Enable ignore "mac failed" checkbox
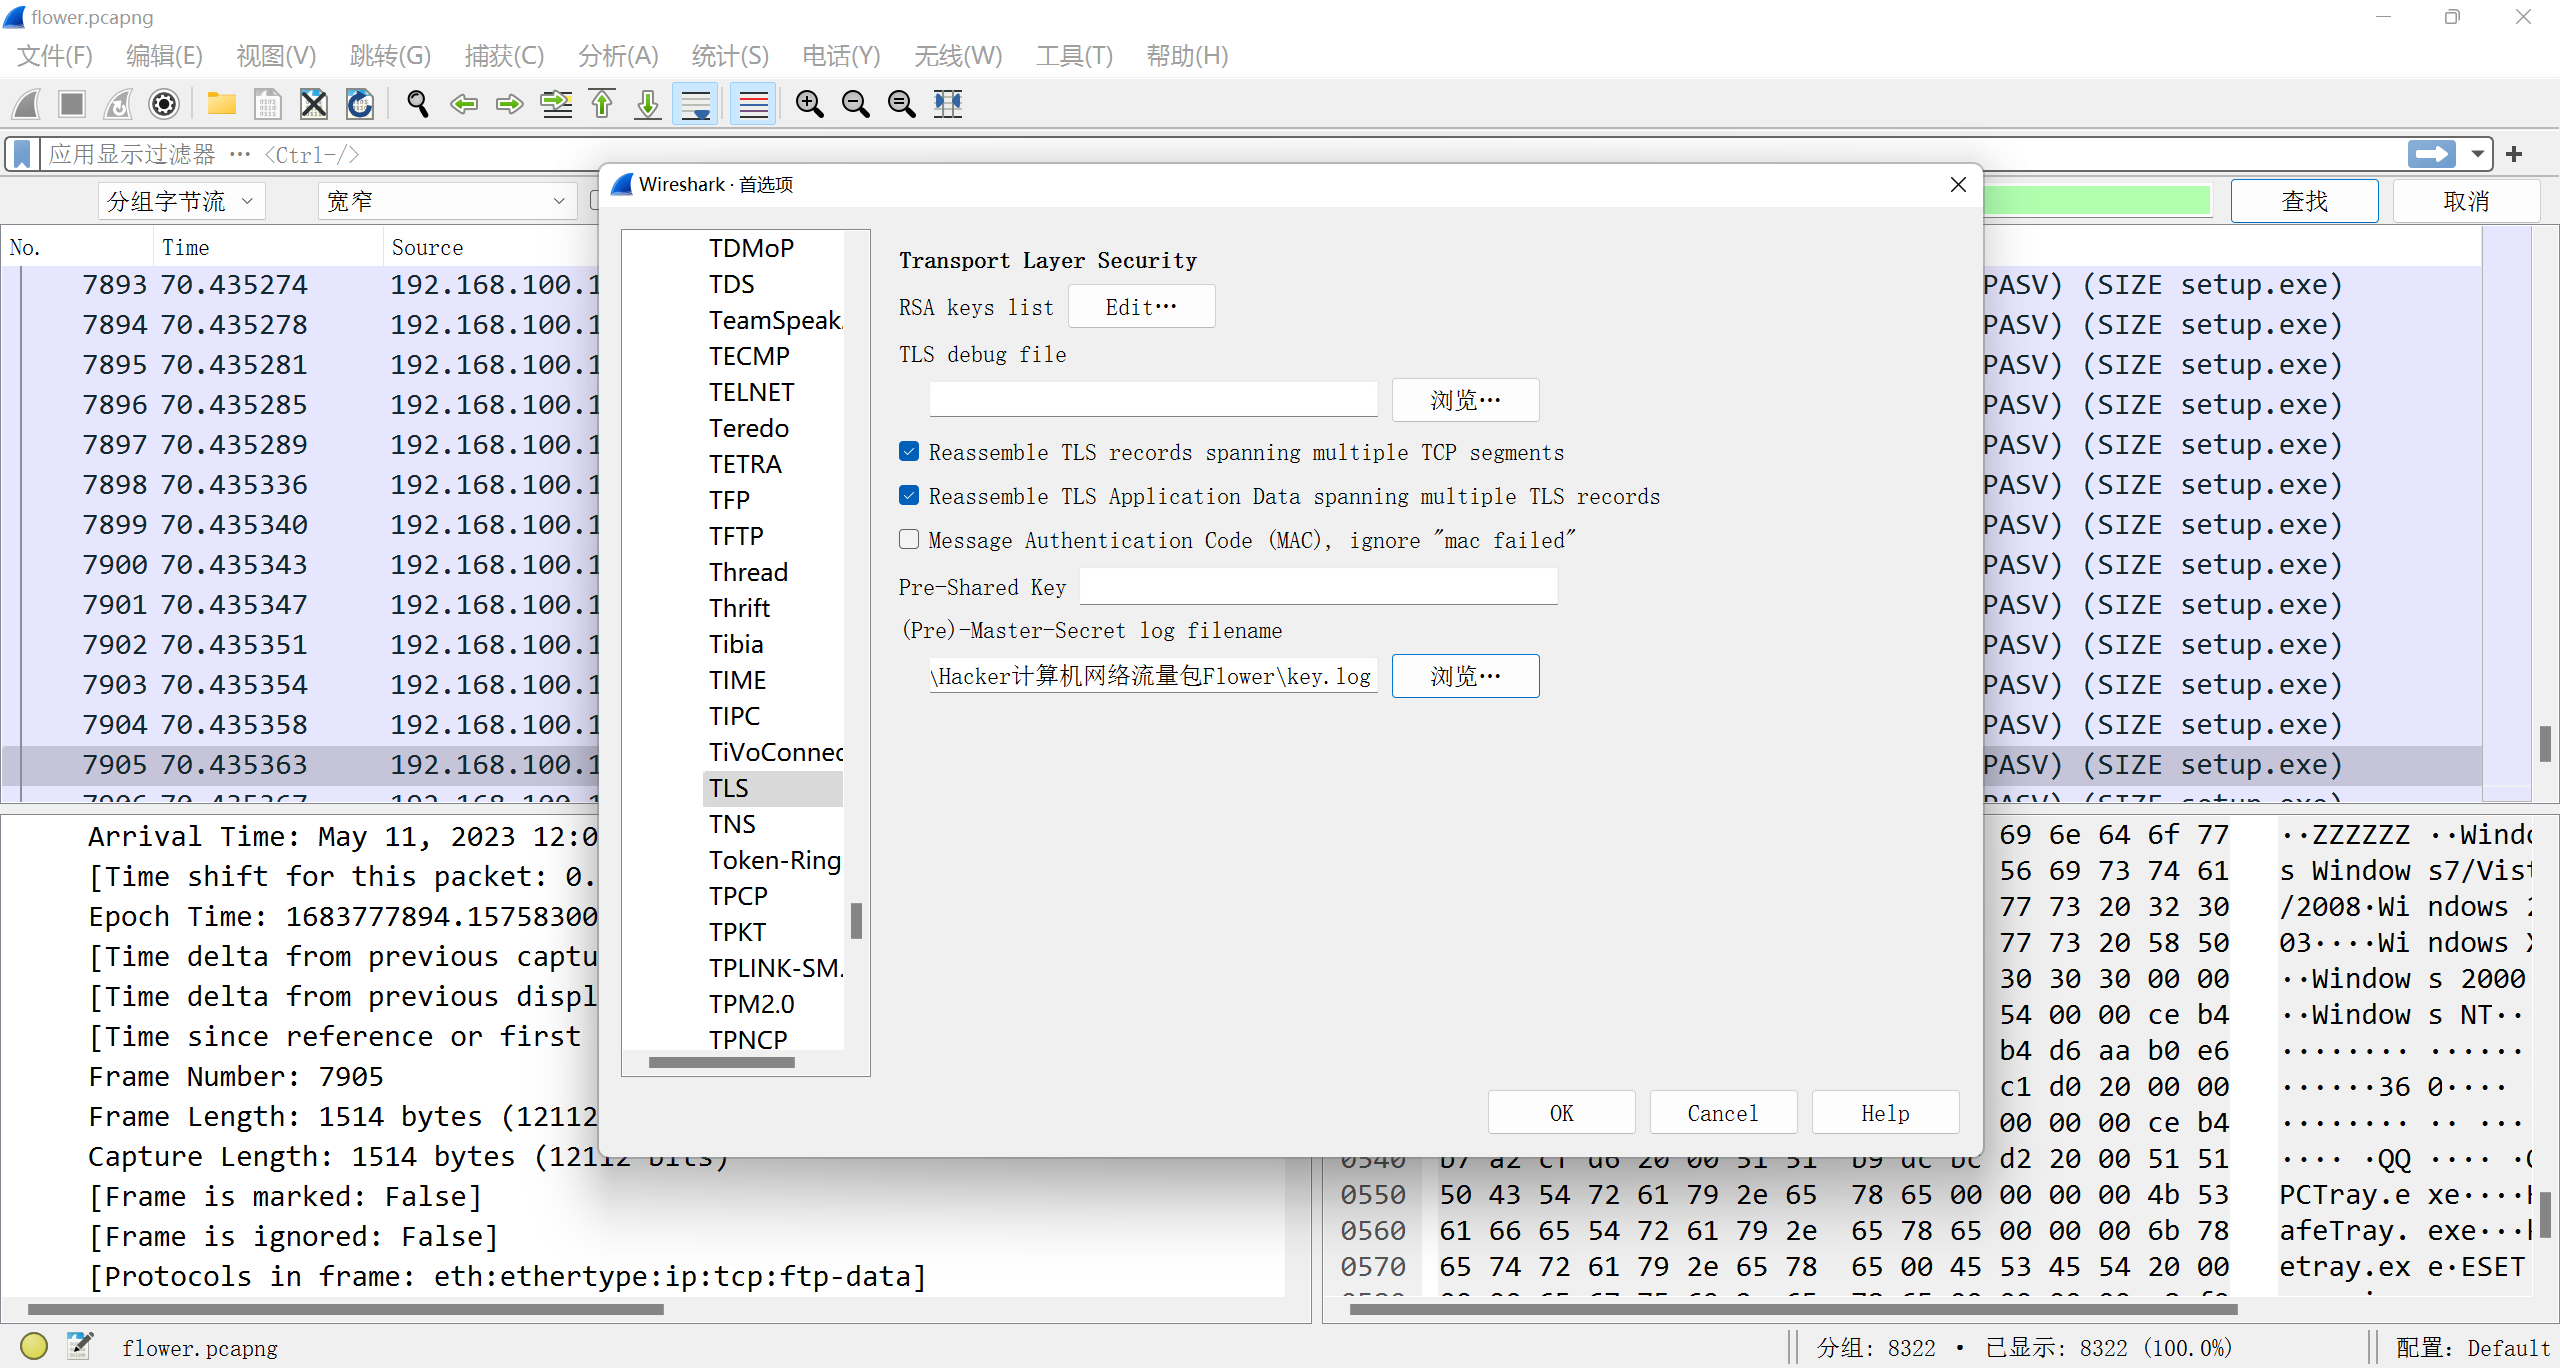The height and width of the screenshot is (1368, 2560). click(909, 540)
